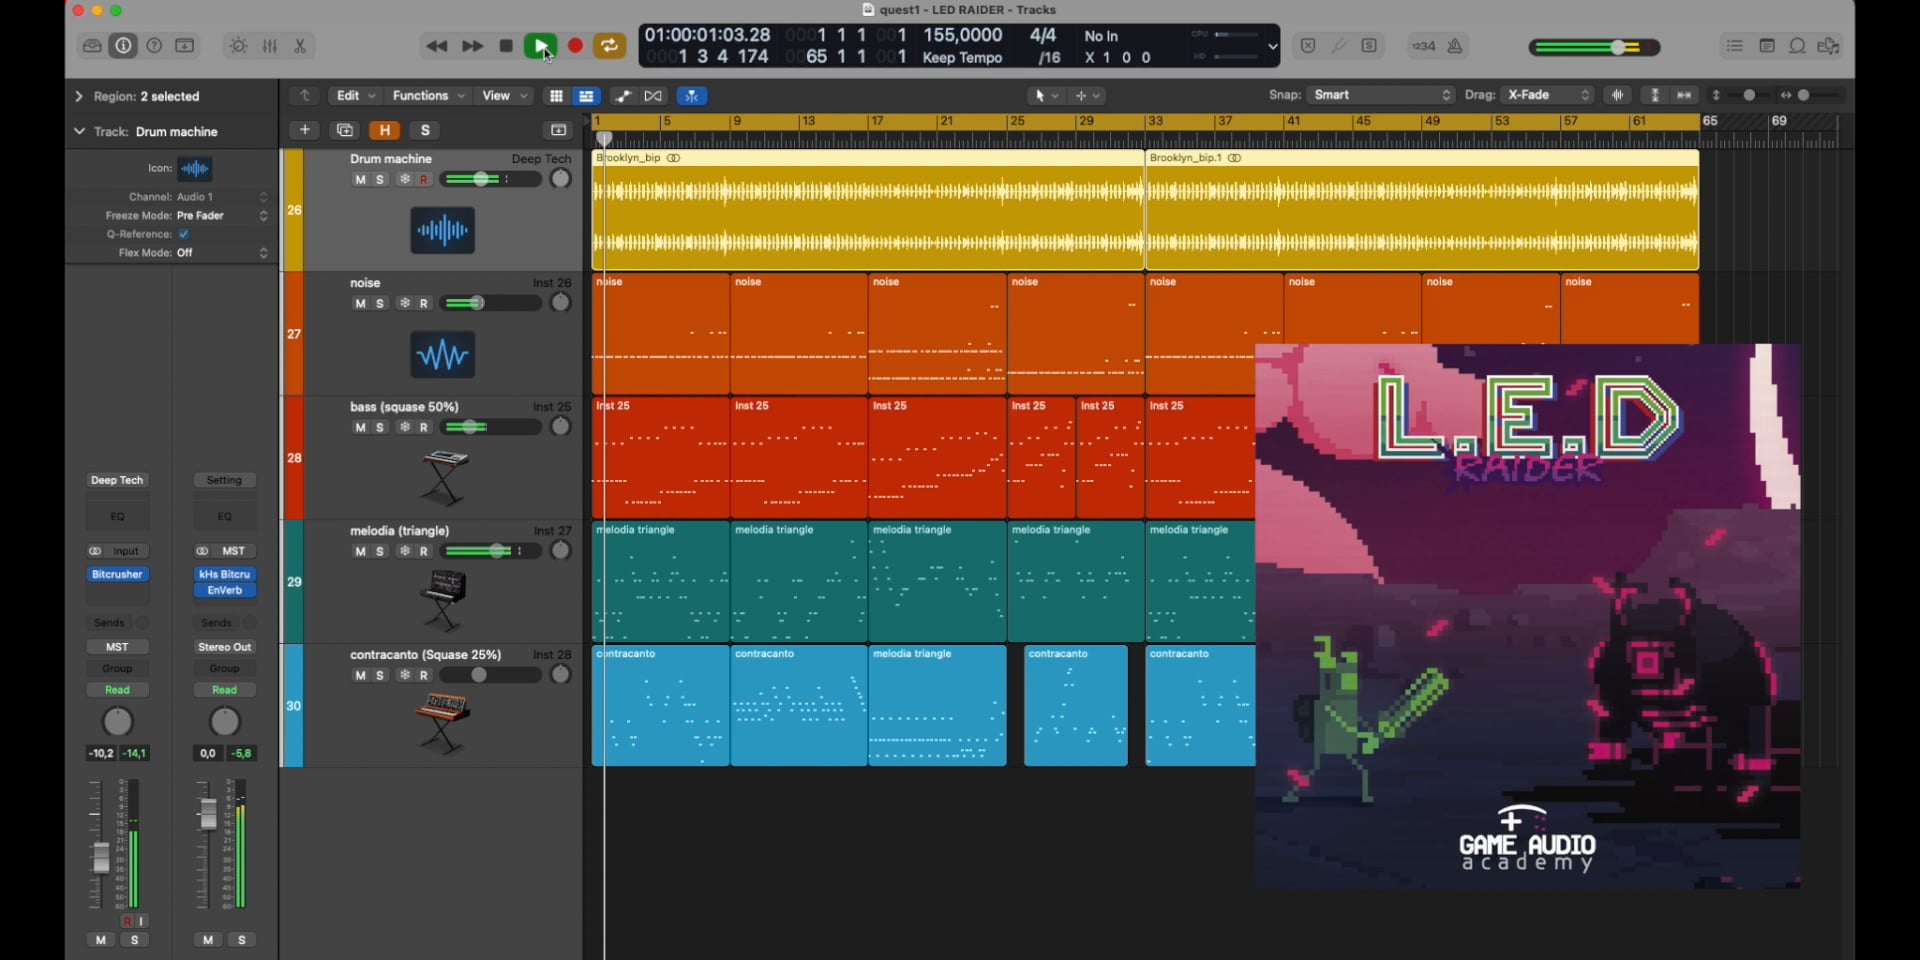The height and width of the screenshot is (960, 1920).
Task: Select the Brooklyn_bip.1 audio region
Action: click(1422, 210)
